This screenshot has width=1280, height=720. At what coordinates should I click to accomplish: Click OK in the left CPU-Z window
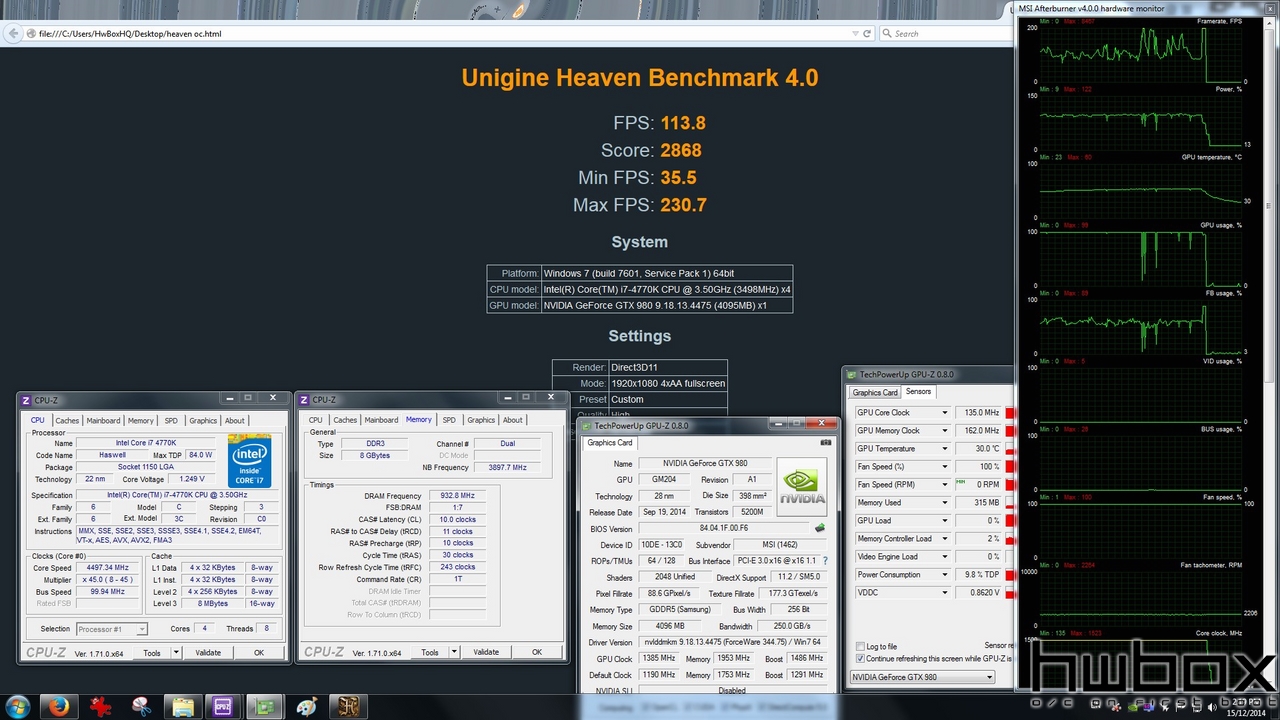pos(259,652)
